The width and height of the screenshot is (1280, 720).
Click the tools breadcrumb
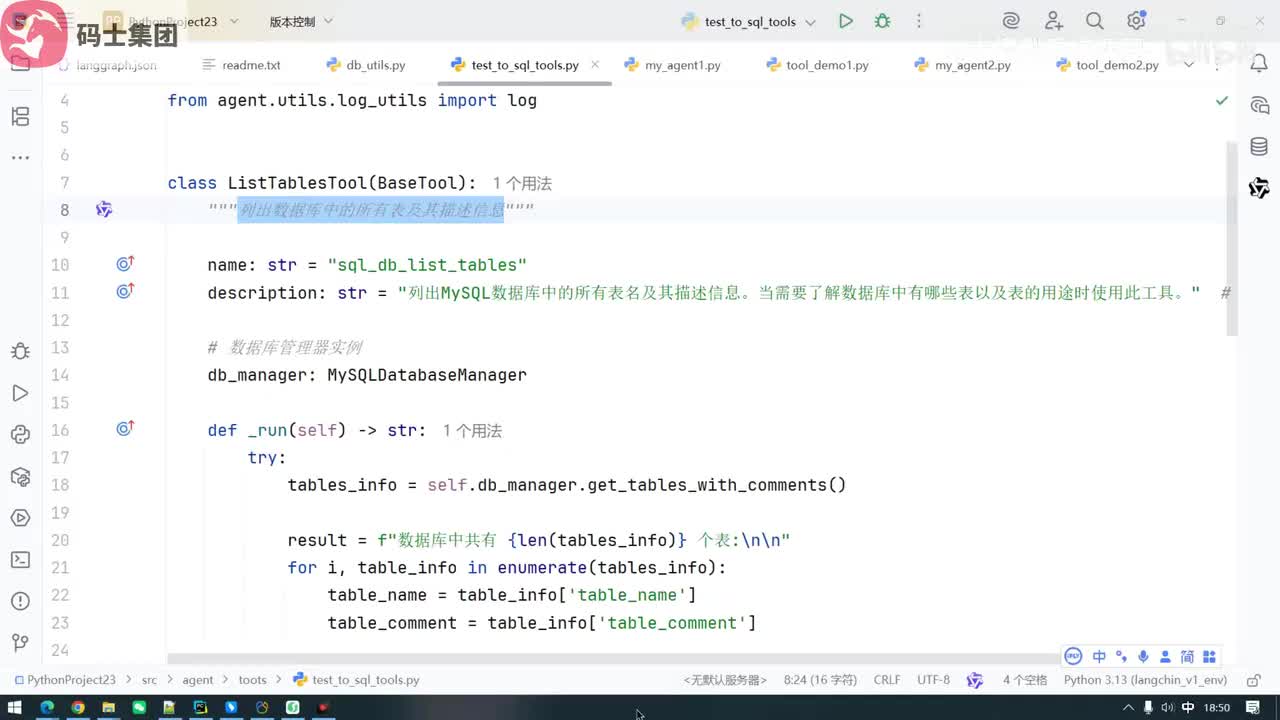[252, 680]
